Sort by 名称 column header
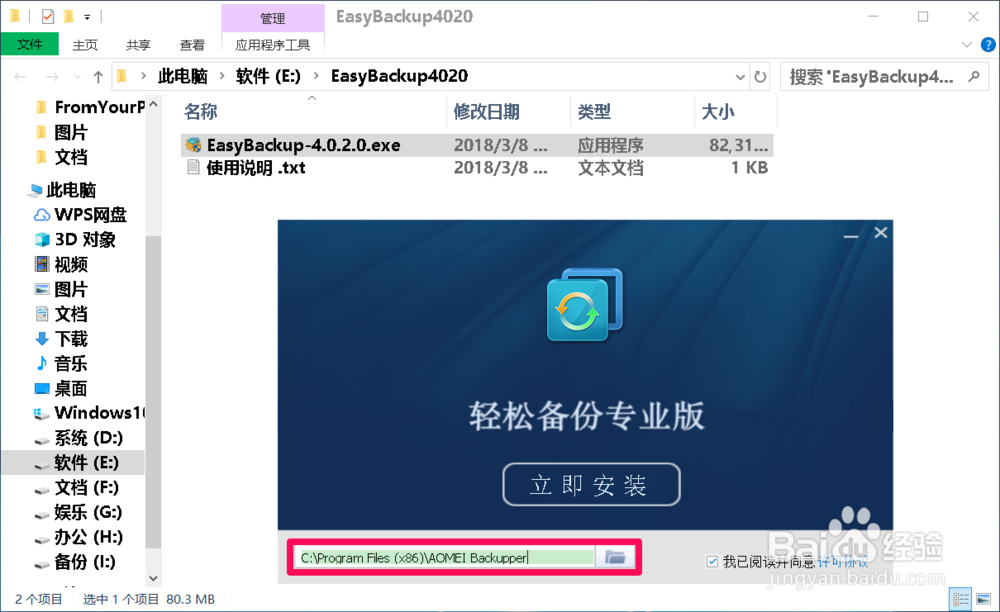 coord(201,112)
